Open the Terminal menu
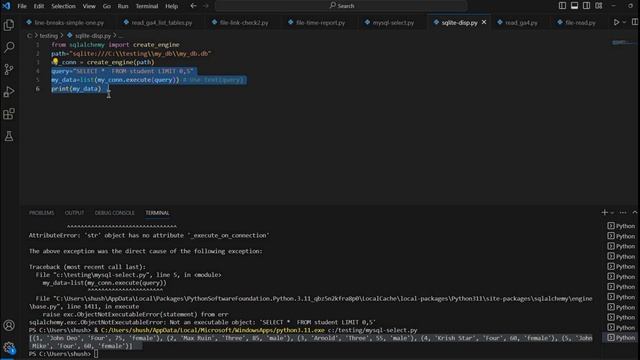Screen dimensions: 640x360 (x=147, y=6)
